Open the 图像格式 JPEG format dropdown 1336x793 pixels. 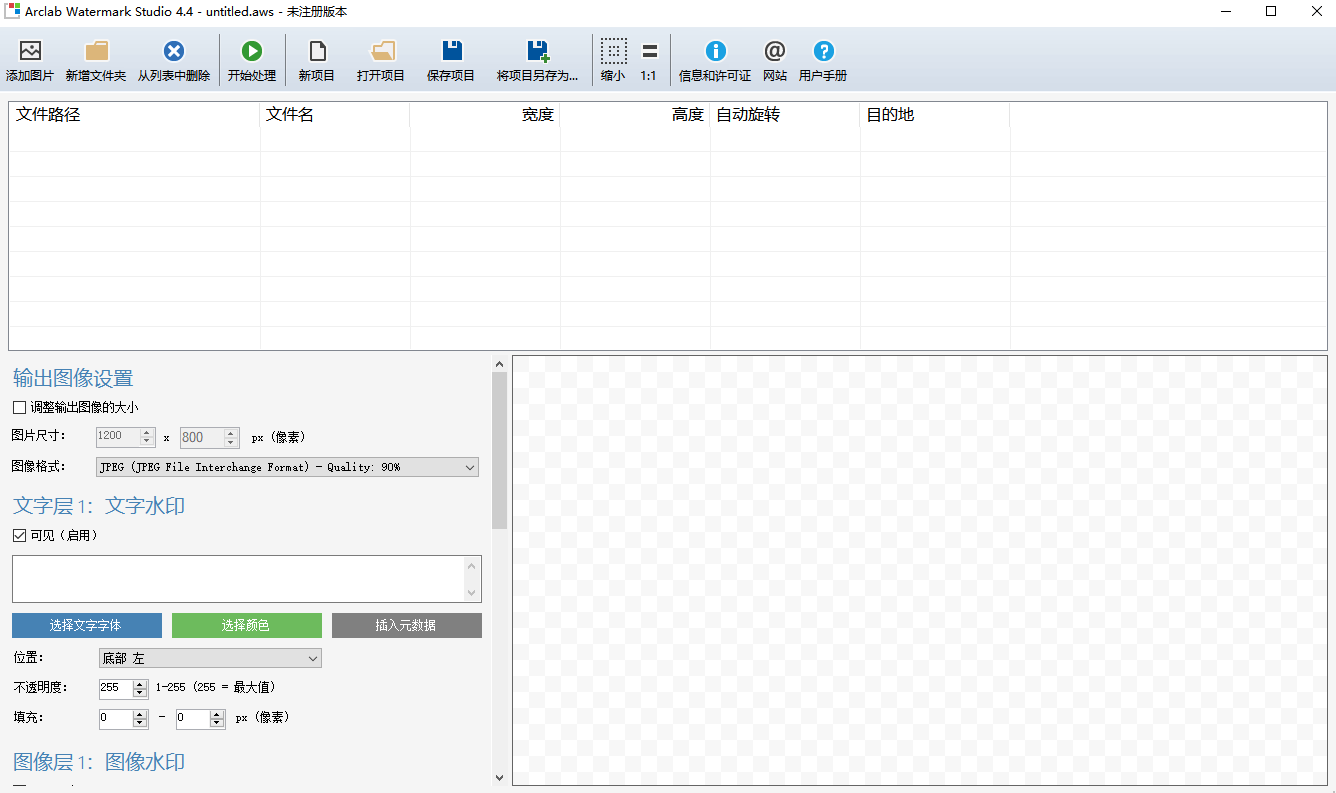click(x=287, y=467)
